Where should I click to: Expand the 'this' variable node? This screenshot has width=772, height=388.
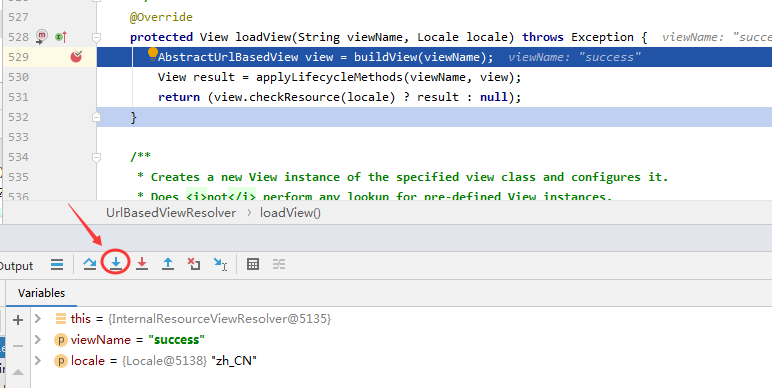tap(38, 319)
